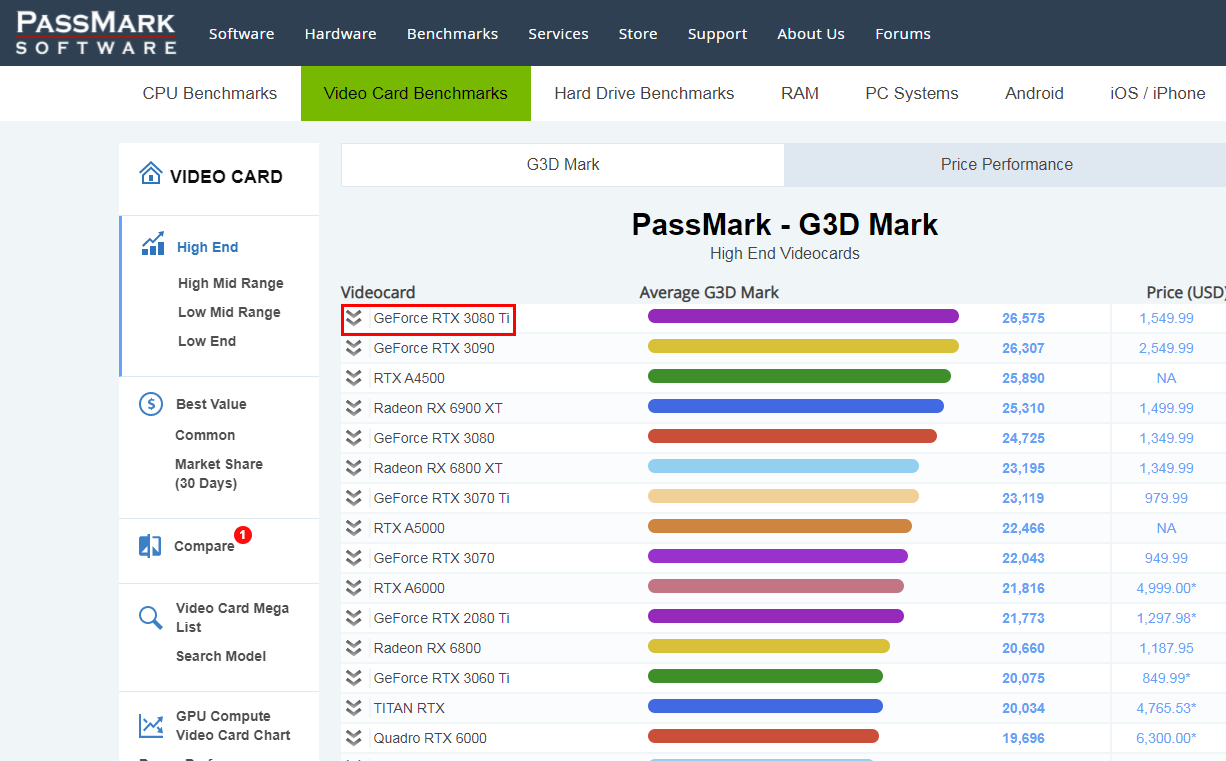Expand the Radeon RX 6900 XT row

coord(353,408)
